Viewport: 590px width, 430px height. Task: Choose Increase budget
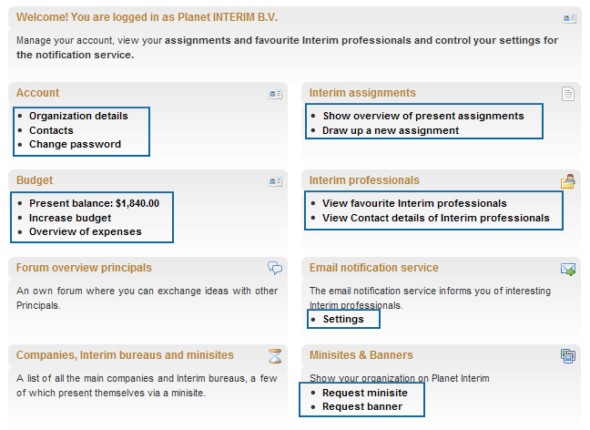[x=70, y=218]
